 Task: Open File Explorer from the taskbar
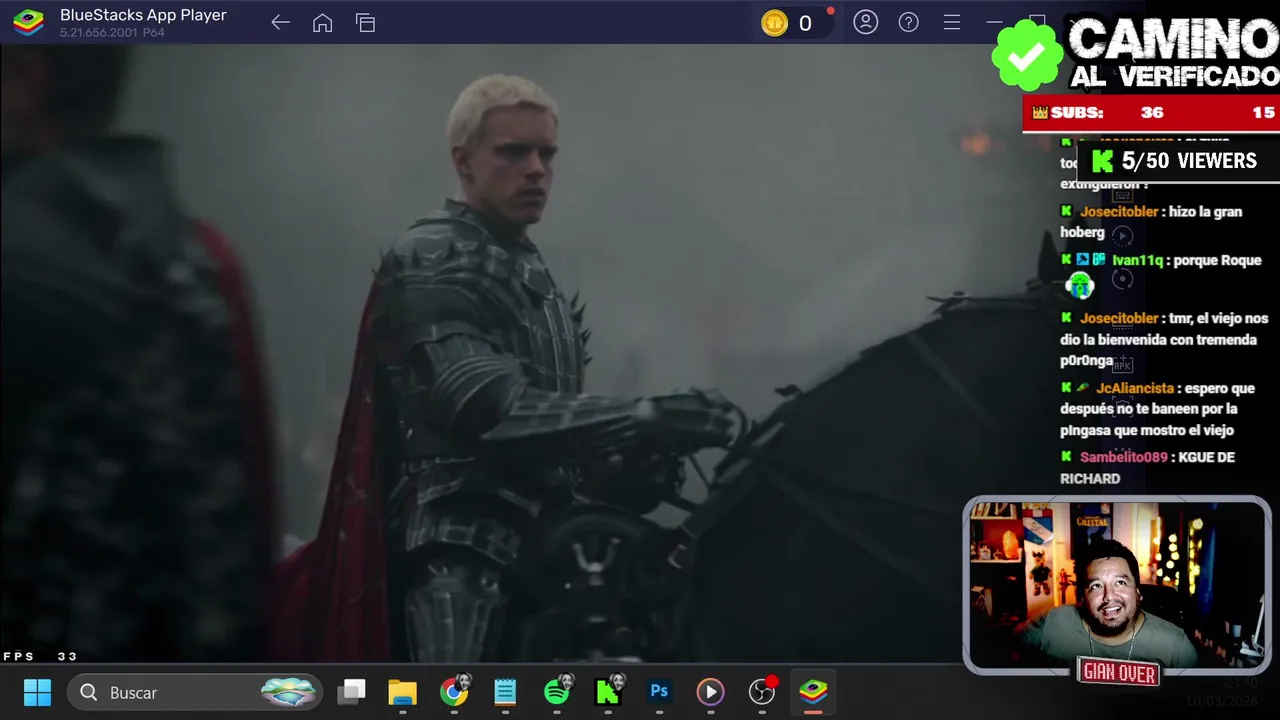pyautogui.click(x=402, y=692)
